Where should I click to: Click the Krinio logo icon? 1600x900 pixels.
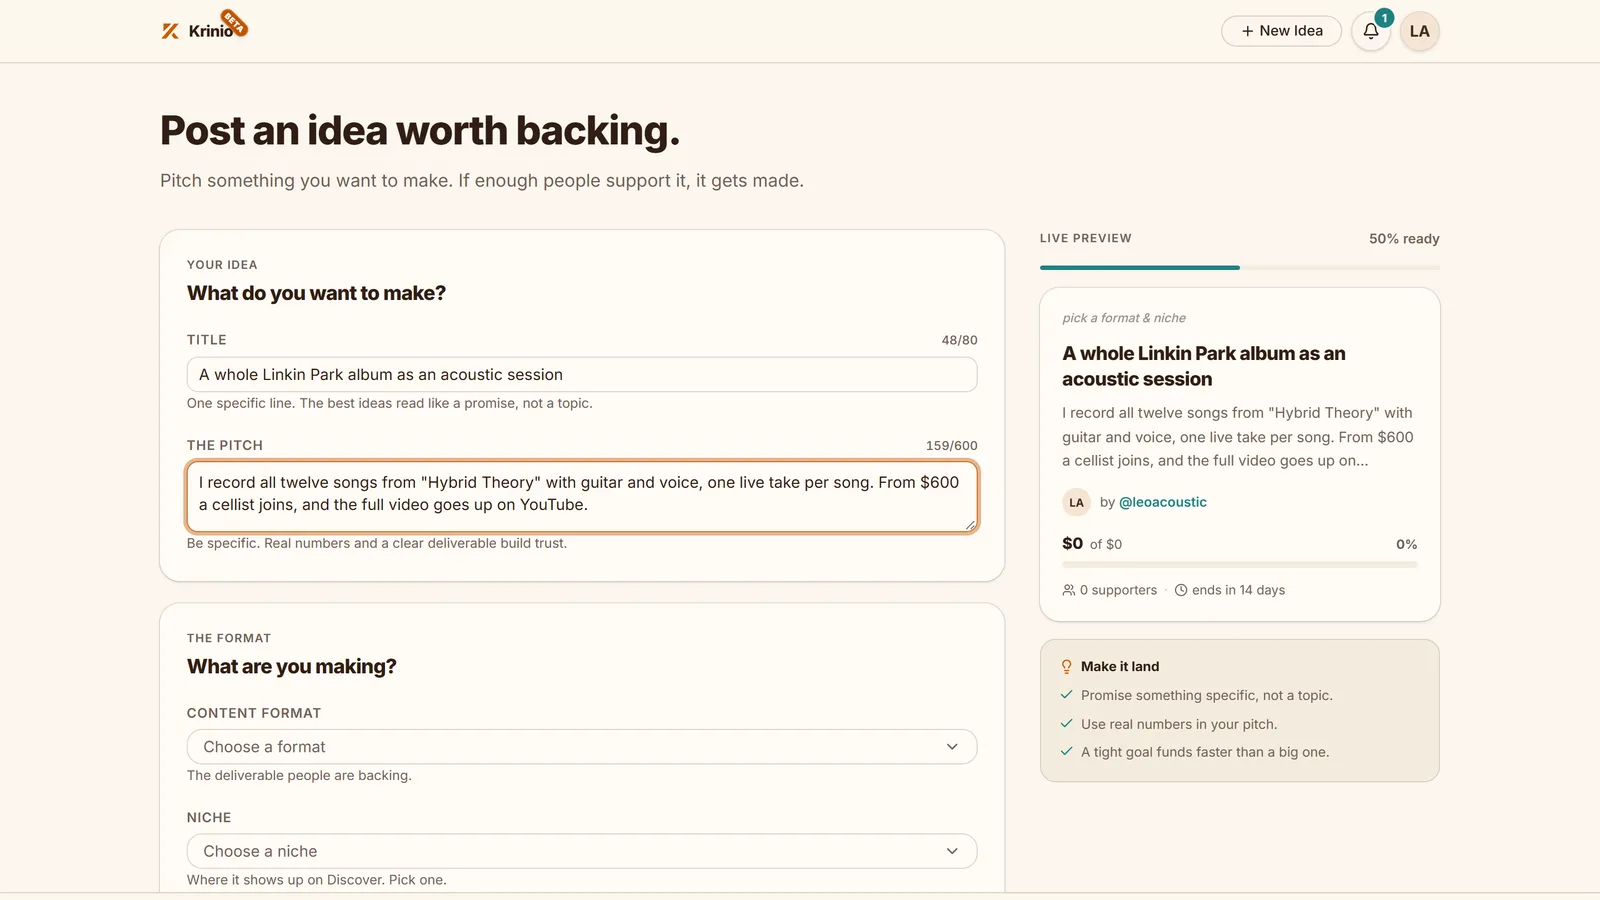point(170,31)
